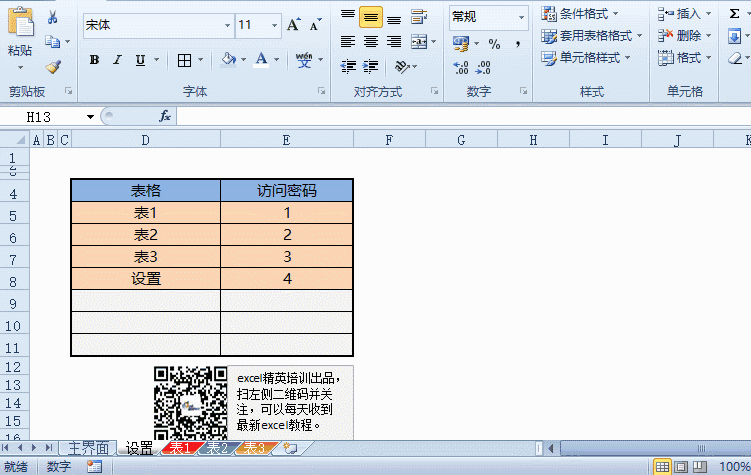This screenshot has width=751, height=475.
Task: Decrease indent
Action: pos(348,66)
